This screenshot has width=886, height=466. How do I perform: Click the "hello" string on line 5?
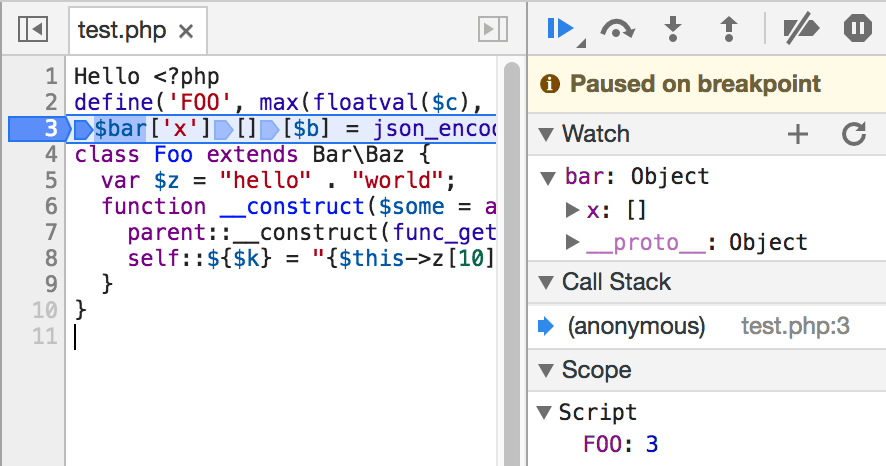tap(266, 180)
